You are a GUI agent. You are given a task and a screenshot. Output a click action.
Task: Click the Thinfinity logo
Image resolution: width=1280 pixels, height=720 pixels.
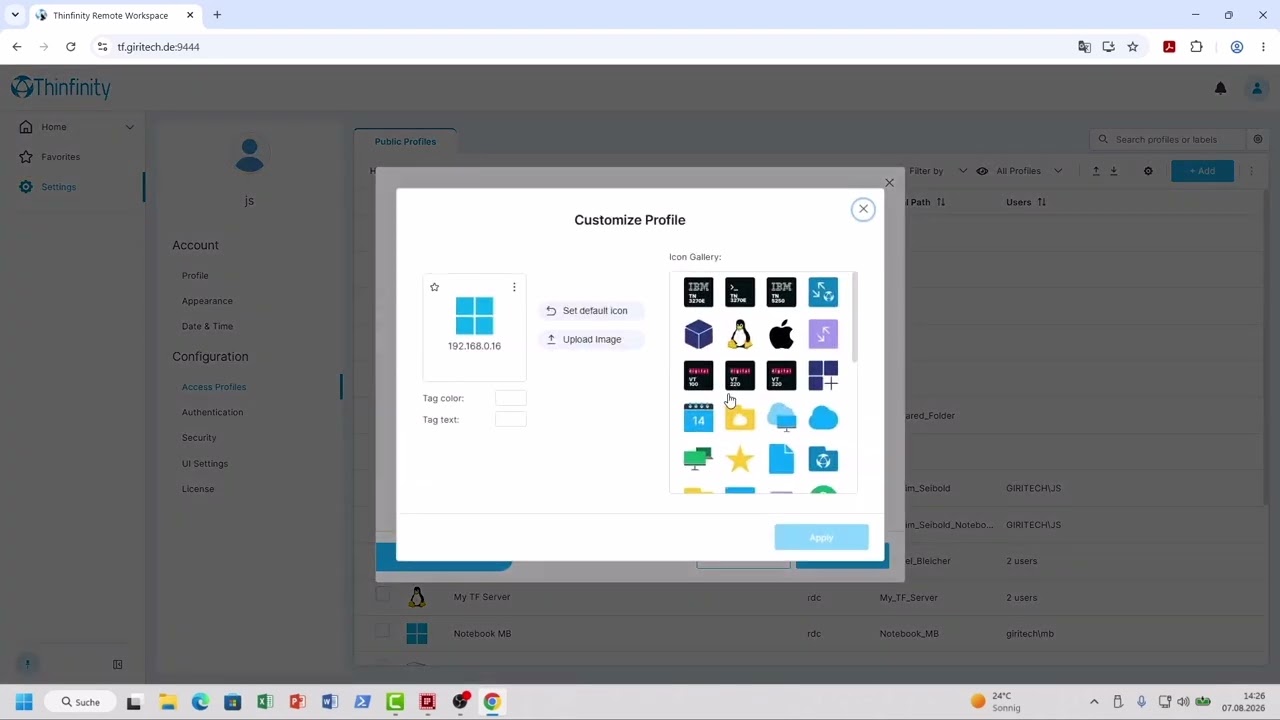pyautogui.click(x=61, y=88)
